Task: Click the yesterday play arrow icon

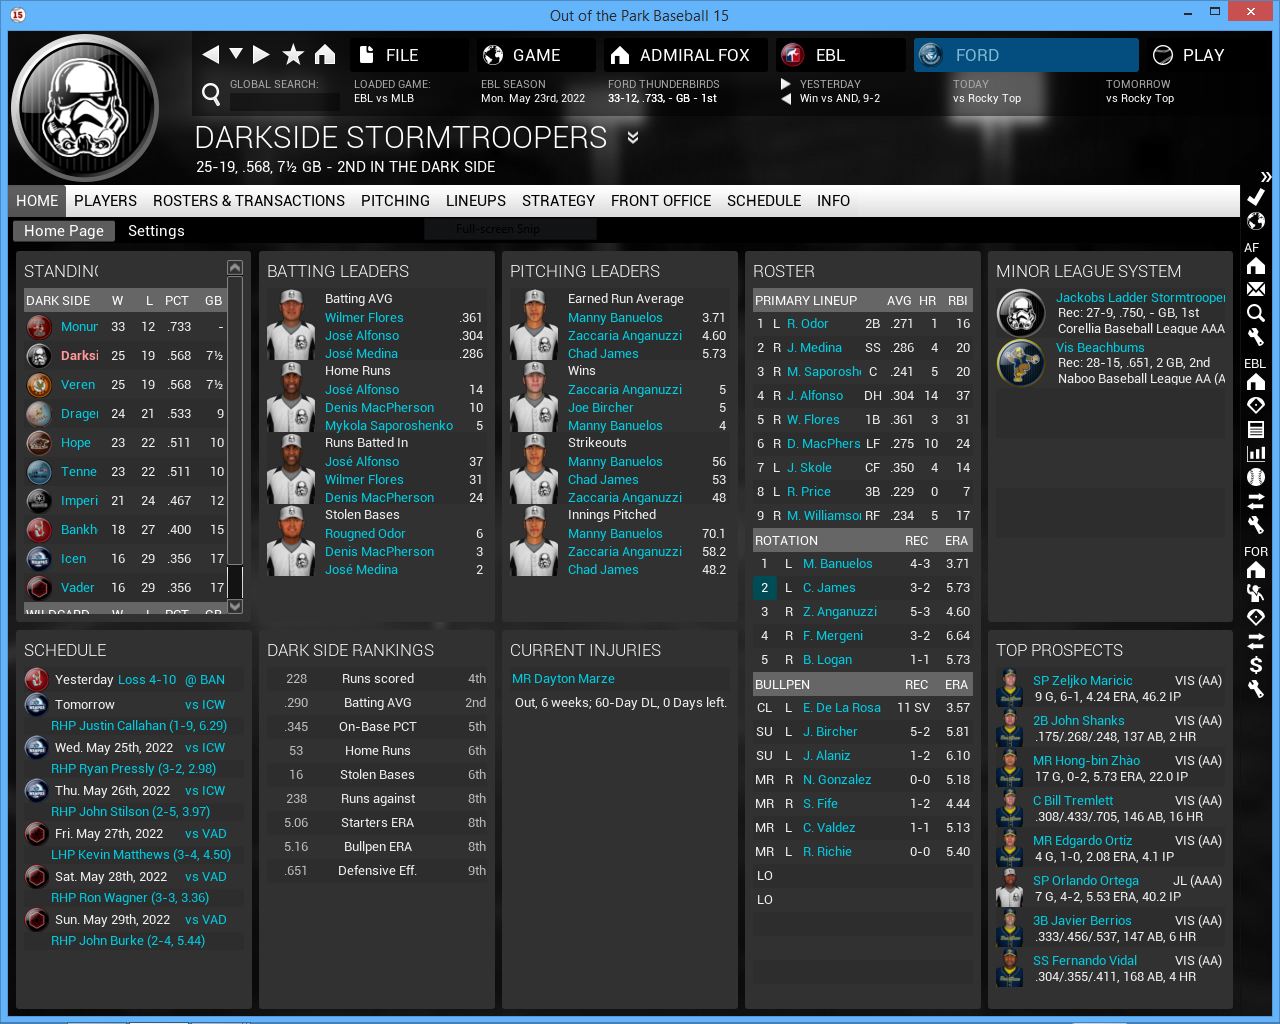Action: (786, 84)
